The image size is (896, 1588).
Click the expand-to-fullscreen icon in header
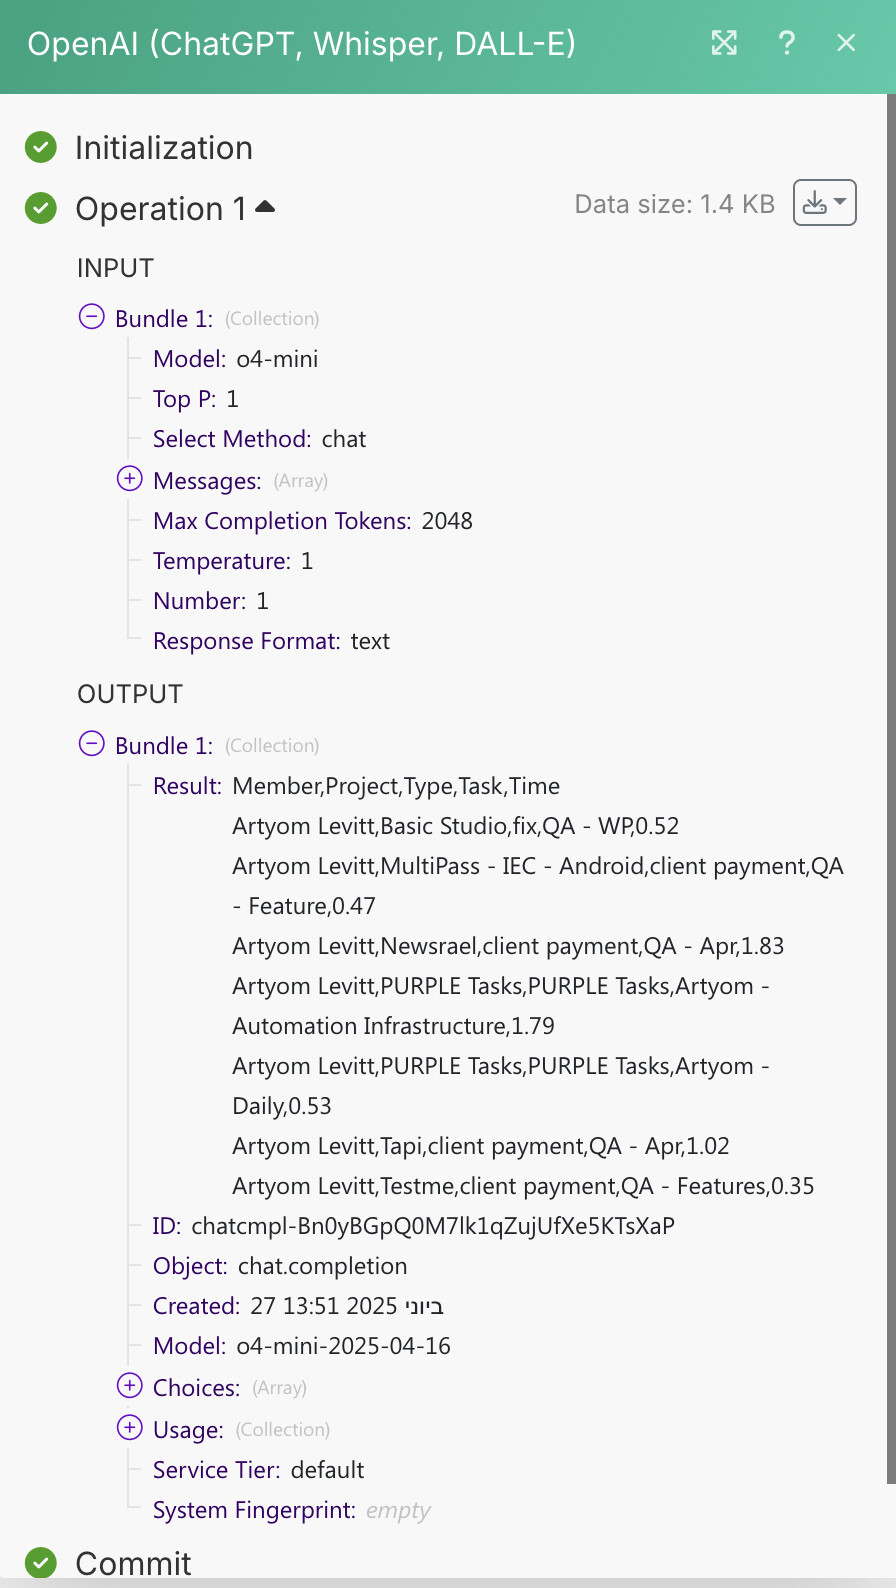click(x=724, y=43)
